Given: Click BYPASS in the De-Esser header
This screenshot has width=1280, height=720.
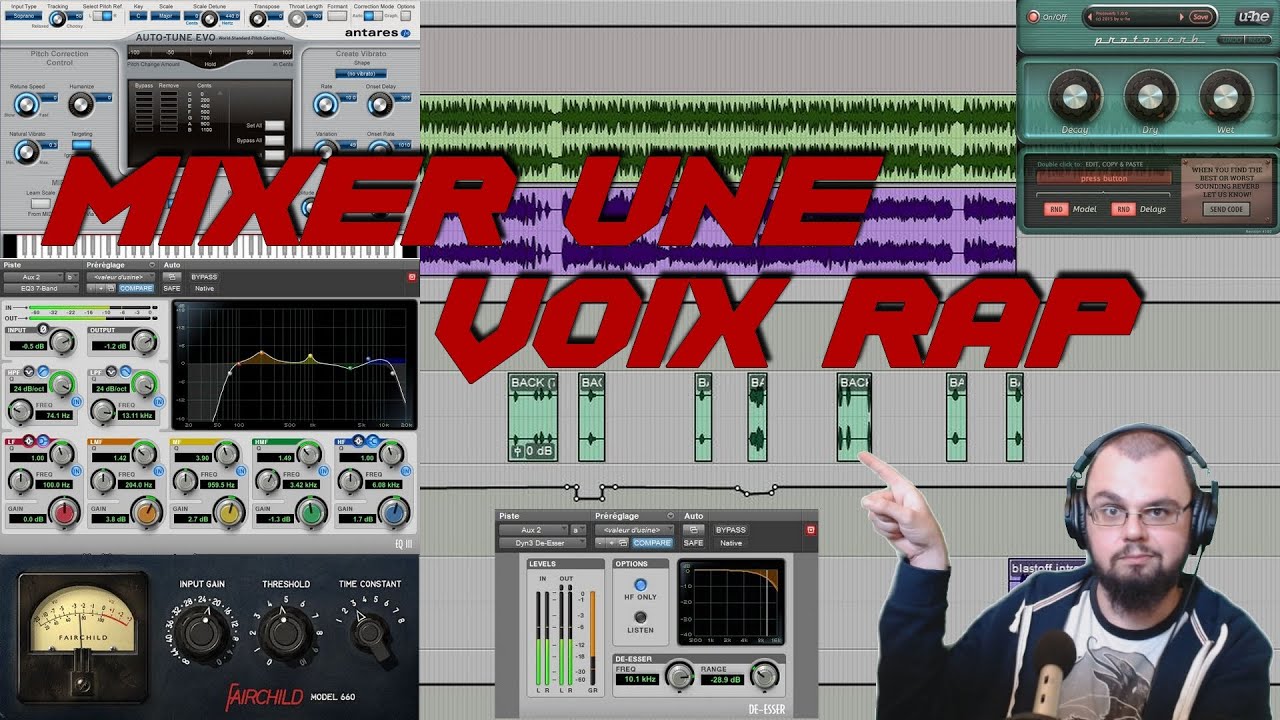Looking at the screenshot, I should click(x=730, y=530).
